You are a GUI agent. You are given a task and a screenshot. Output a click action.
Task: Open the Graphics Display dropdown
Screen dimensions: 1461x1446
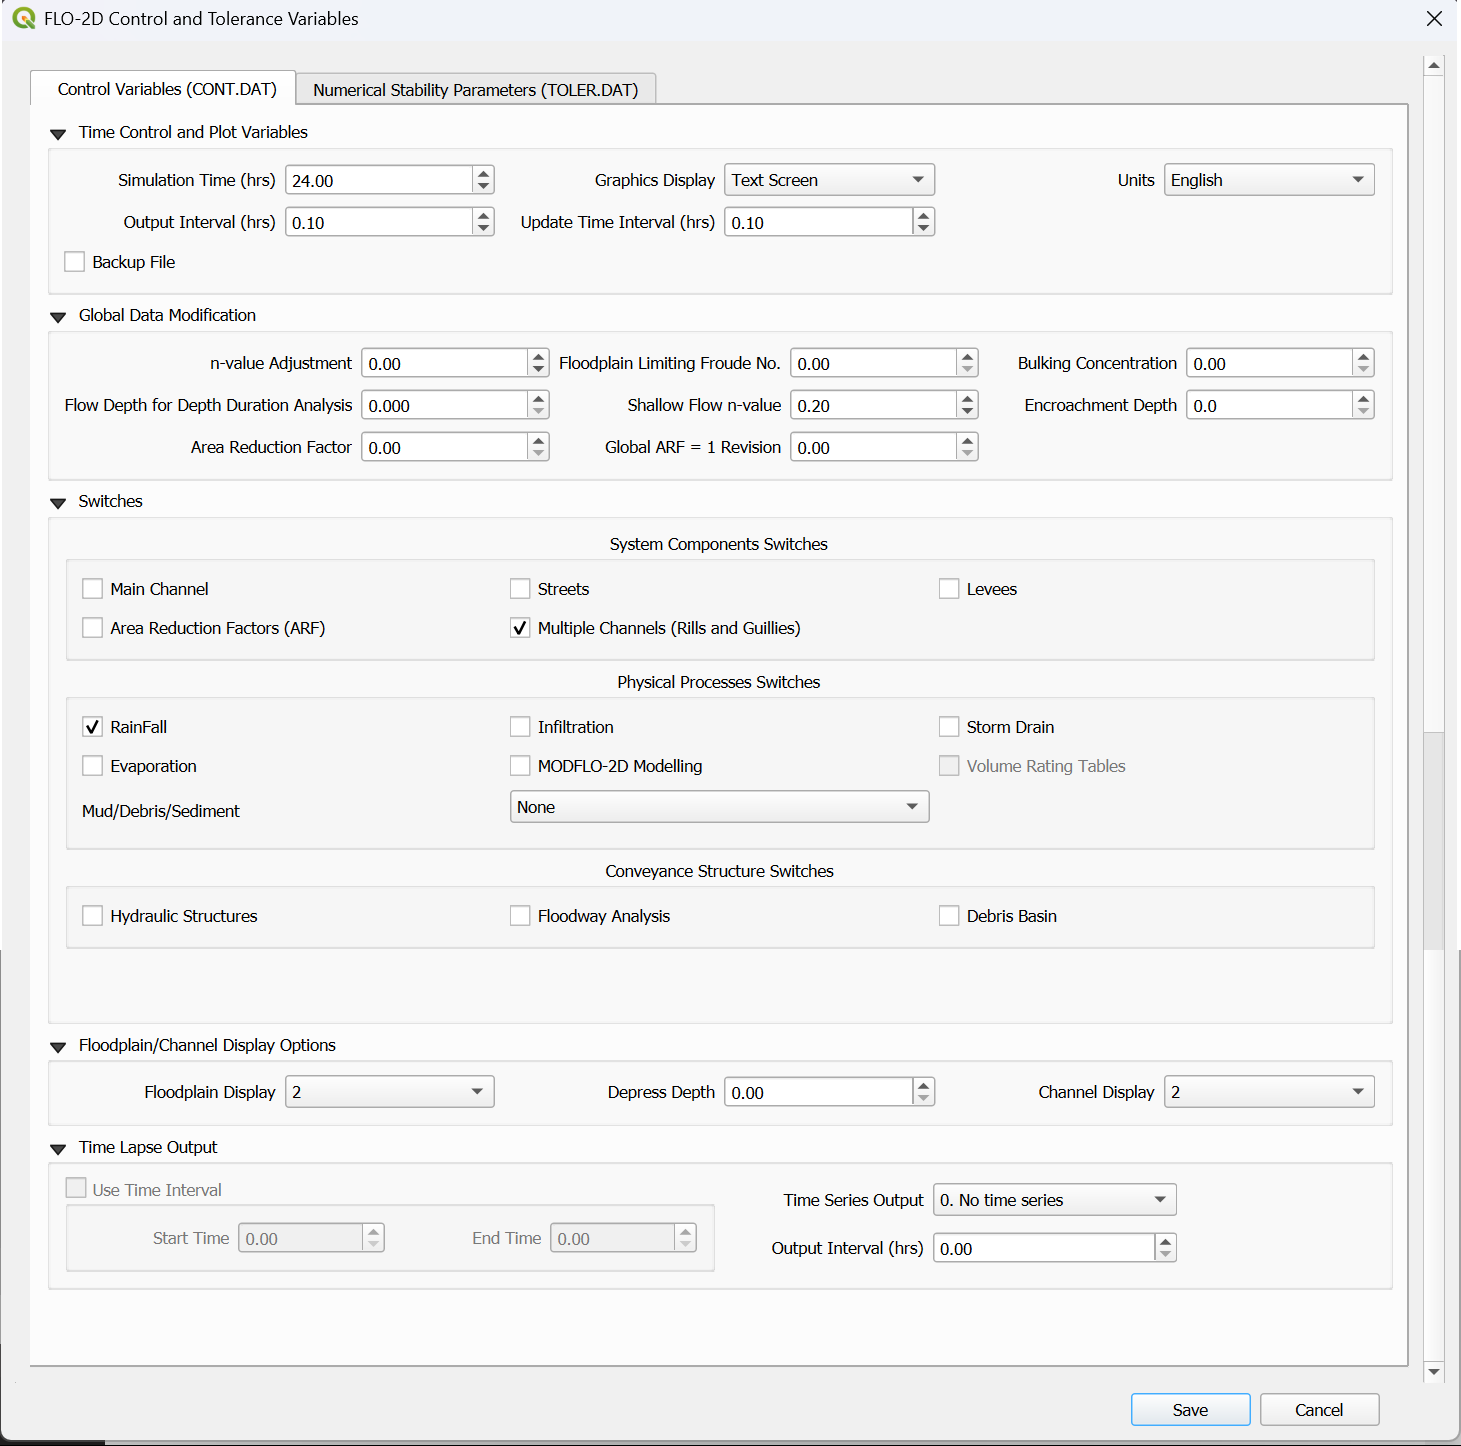[x=829, y=180]
